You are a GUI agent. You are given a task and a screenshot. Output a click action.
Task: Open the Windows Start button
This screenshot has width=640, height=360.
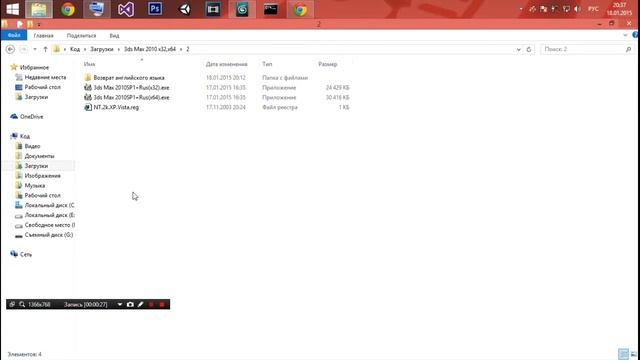click(12, 9)
